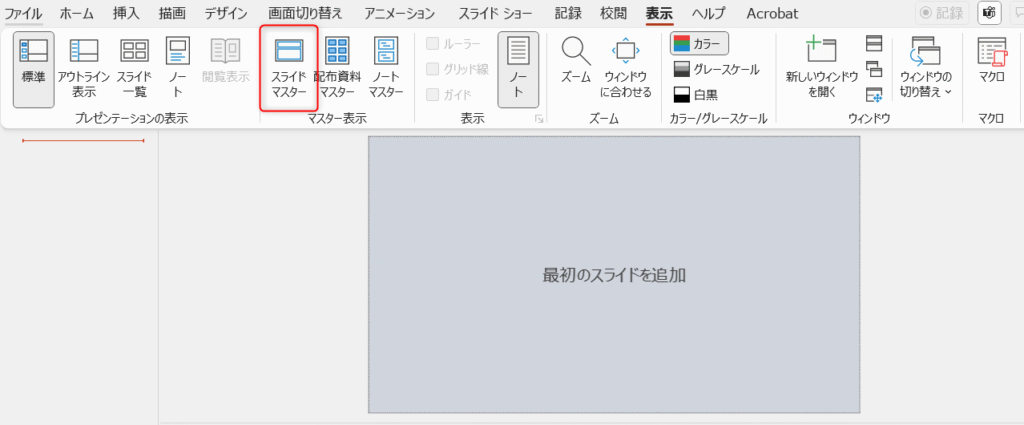Toggle the ノート pane button in 表示 group
The width and height of the screenshot is (1024, 425).
tap(518, 69)
